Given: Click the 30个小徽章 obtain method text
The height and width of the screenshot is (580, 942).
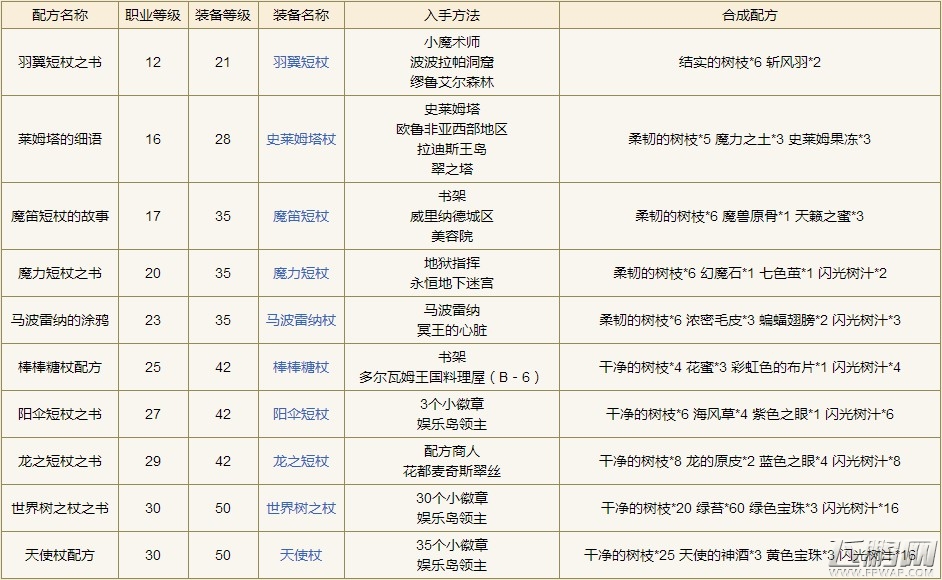Looking at the screenshot, I should click(452, 498).
